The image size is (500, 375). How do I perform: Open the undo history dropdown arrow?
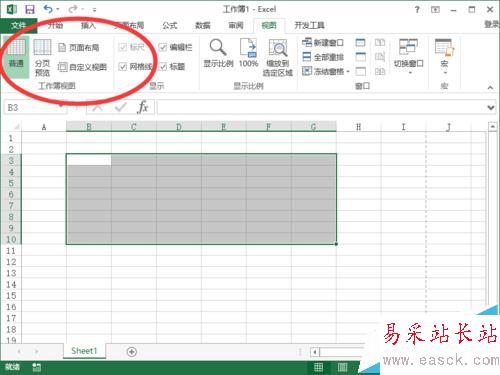tap(58, 9)
